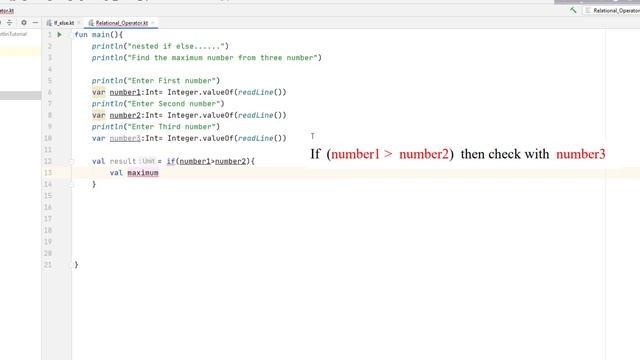Select the Relational_Operator.kt editor tab

point(121,23)
